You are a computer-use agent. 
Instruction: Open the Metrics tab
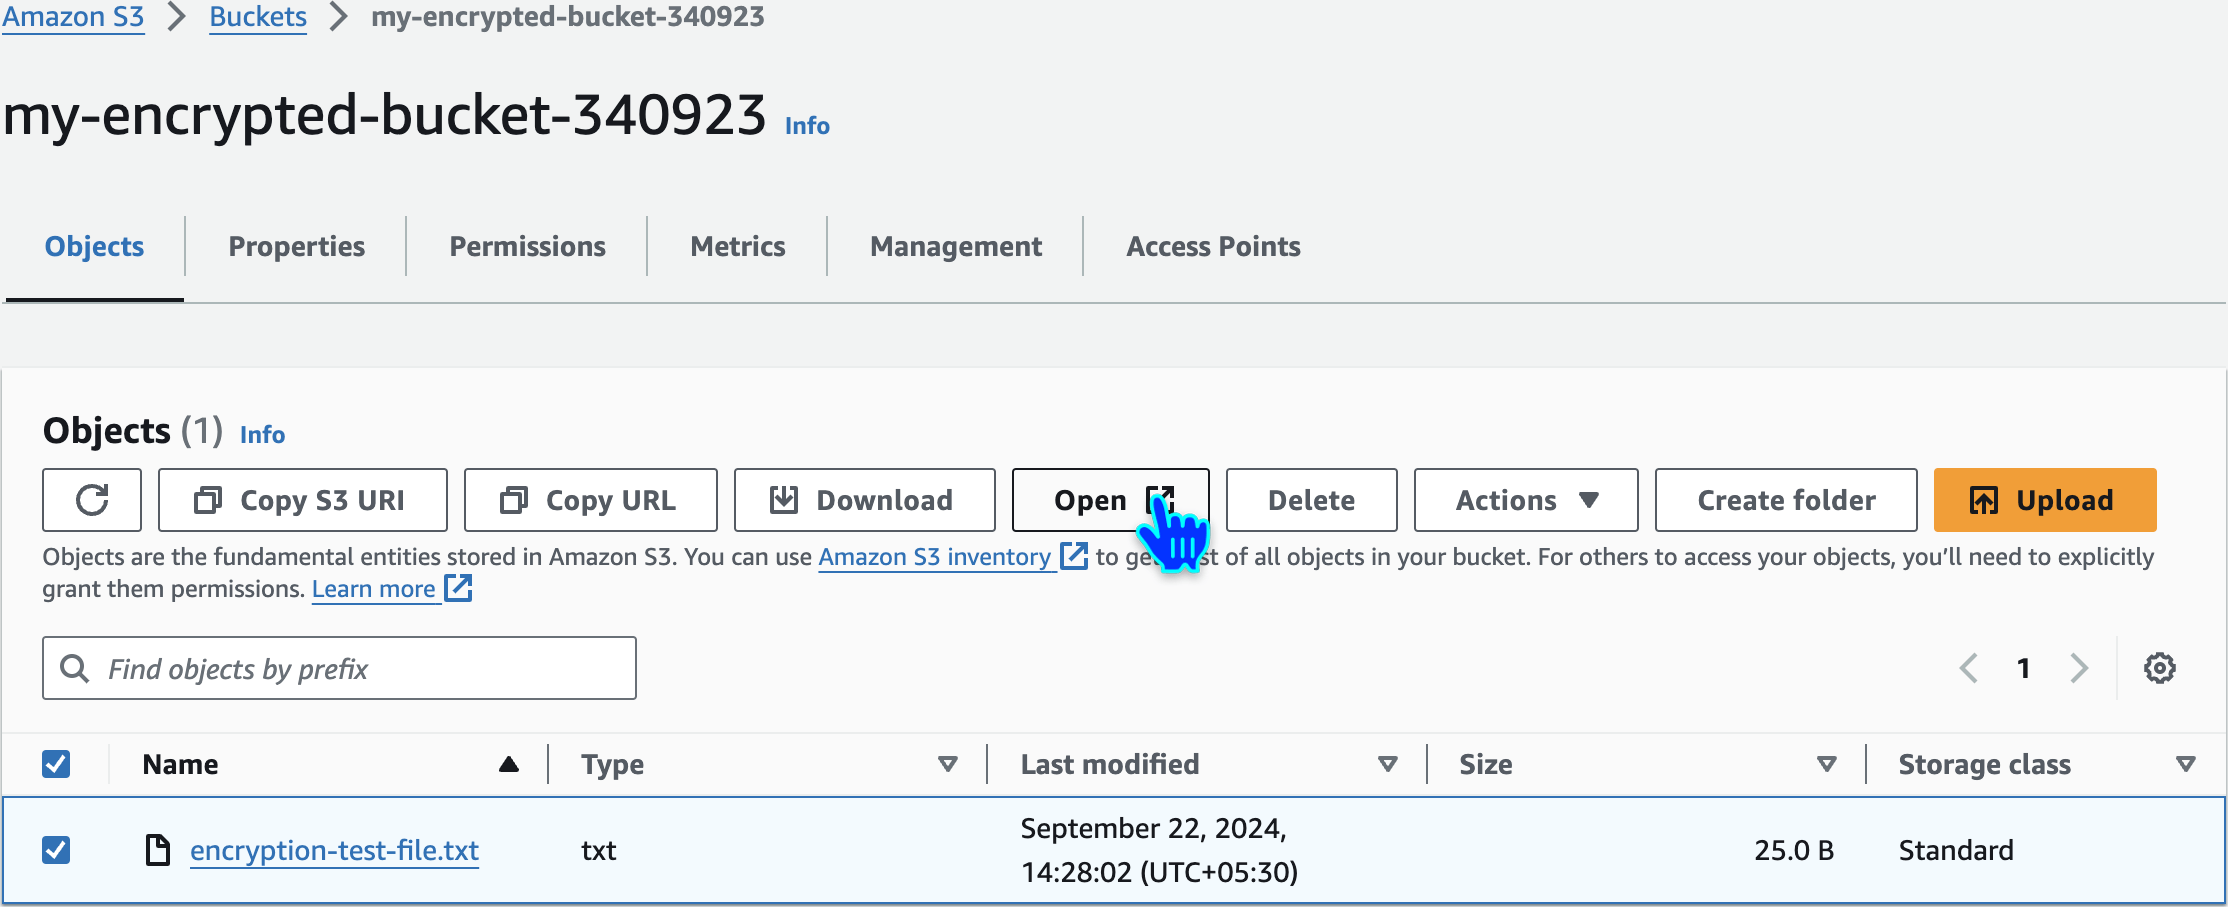738,247
